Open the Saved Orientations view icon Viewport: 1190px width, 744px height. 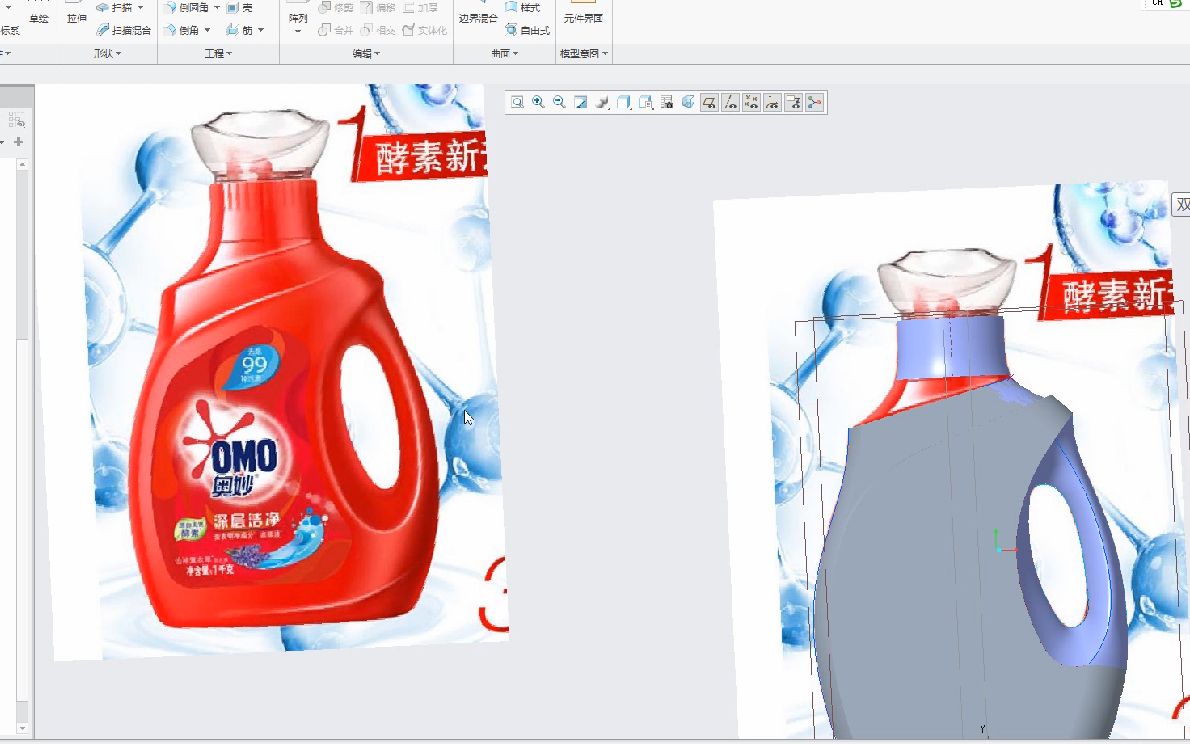pyautogui.click(x=624, y=102)
